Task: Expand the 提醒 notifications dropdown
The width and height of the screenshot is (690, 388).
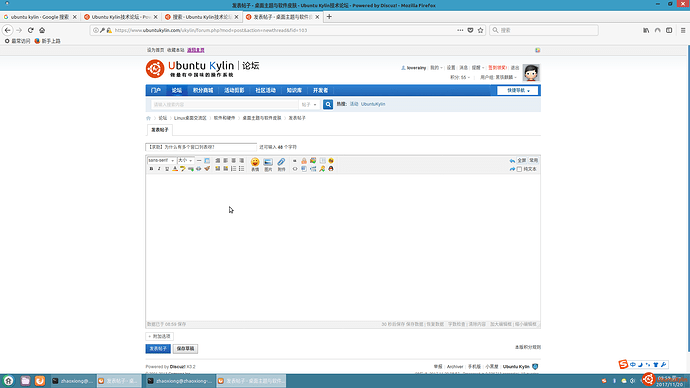Action: [477, 68]
